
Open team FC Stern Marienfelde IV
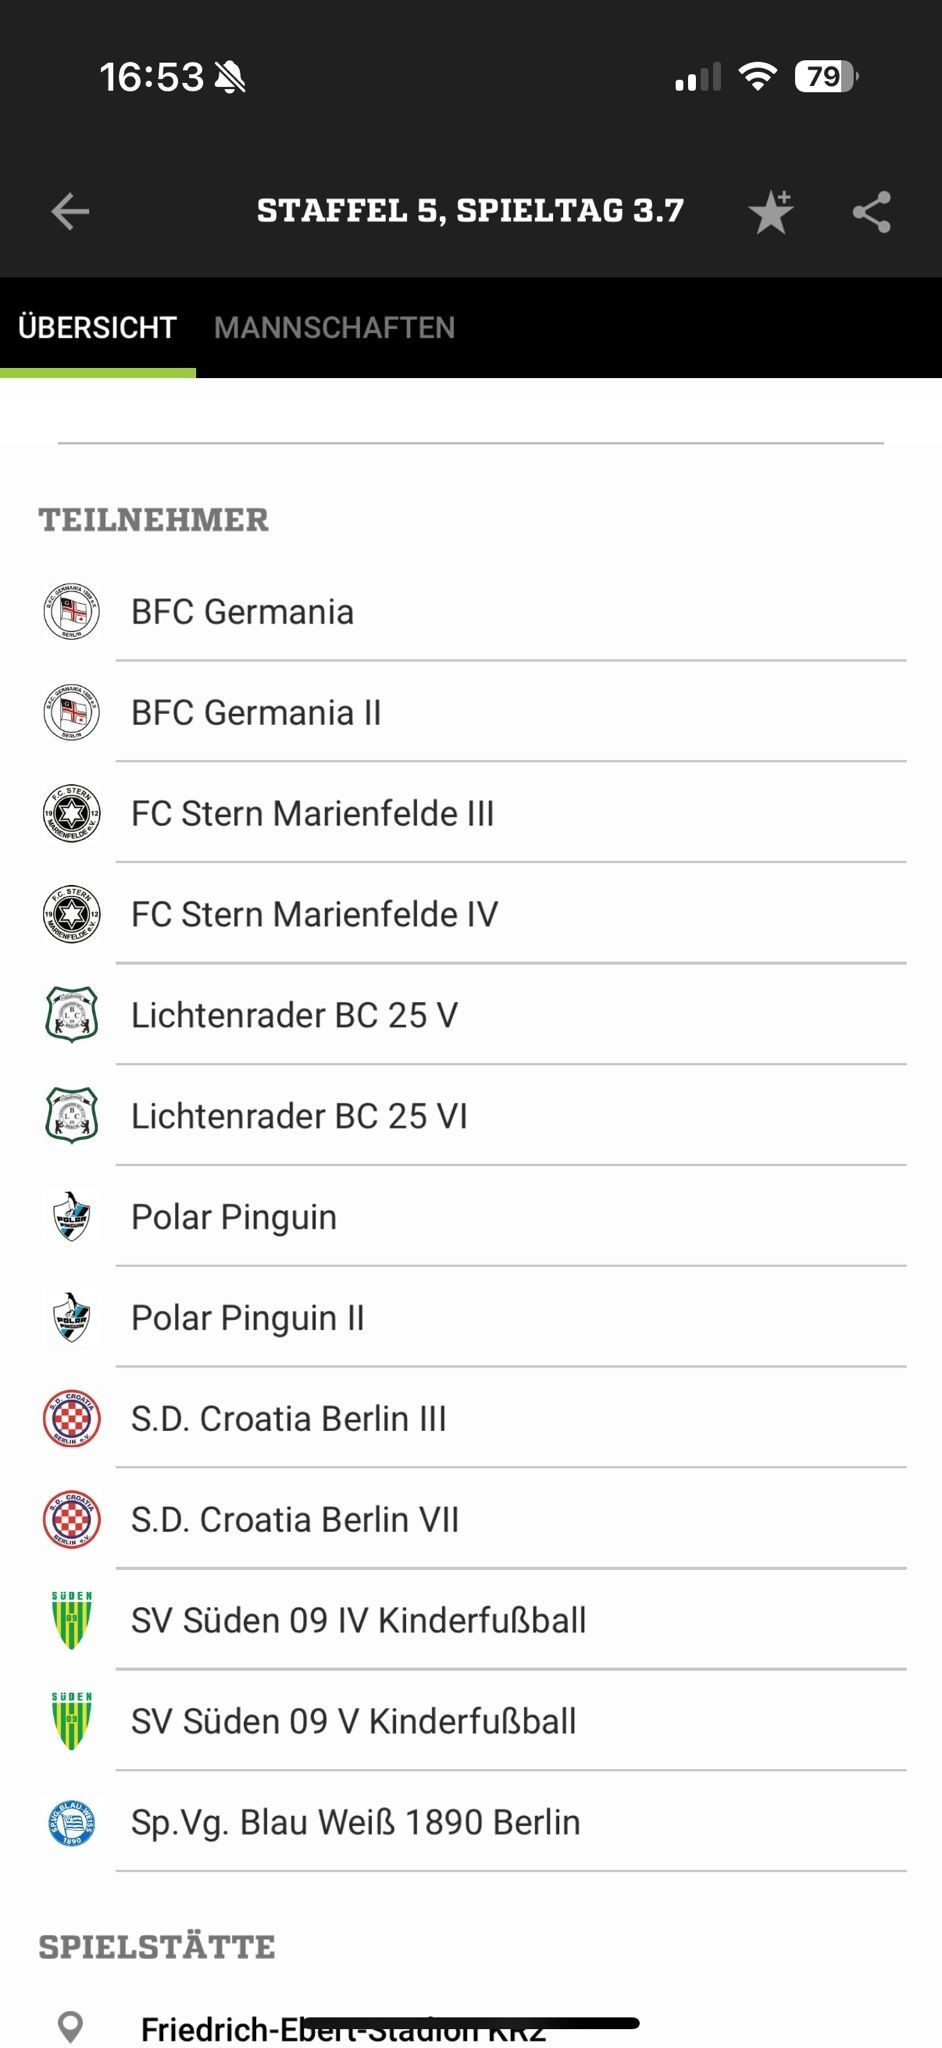coord(314,914)
